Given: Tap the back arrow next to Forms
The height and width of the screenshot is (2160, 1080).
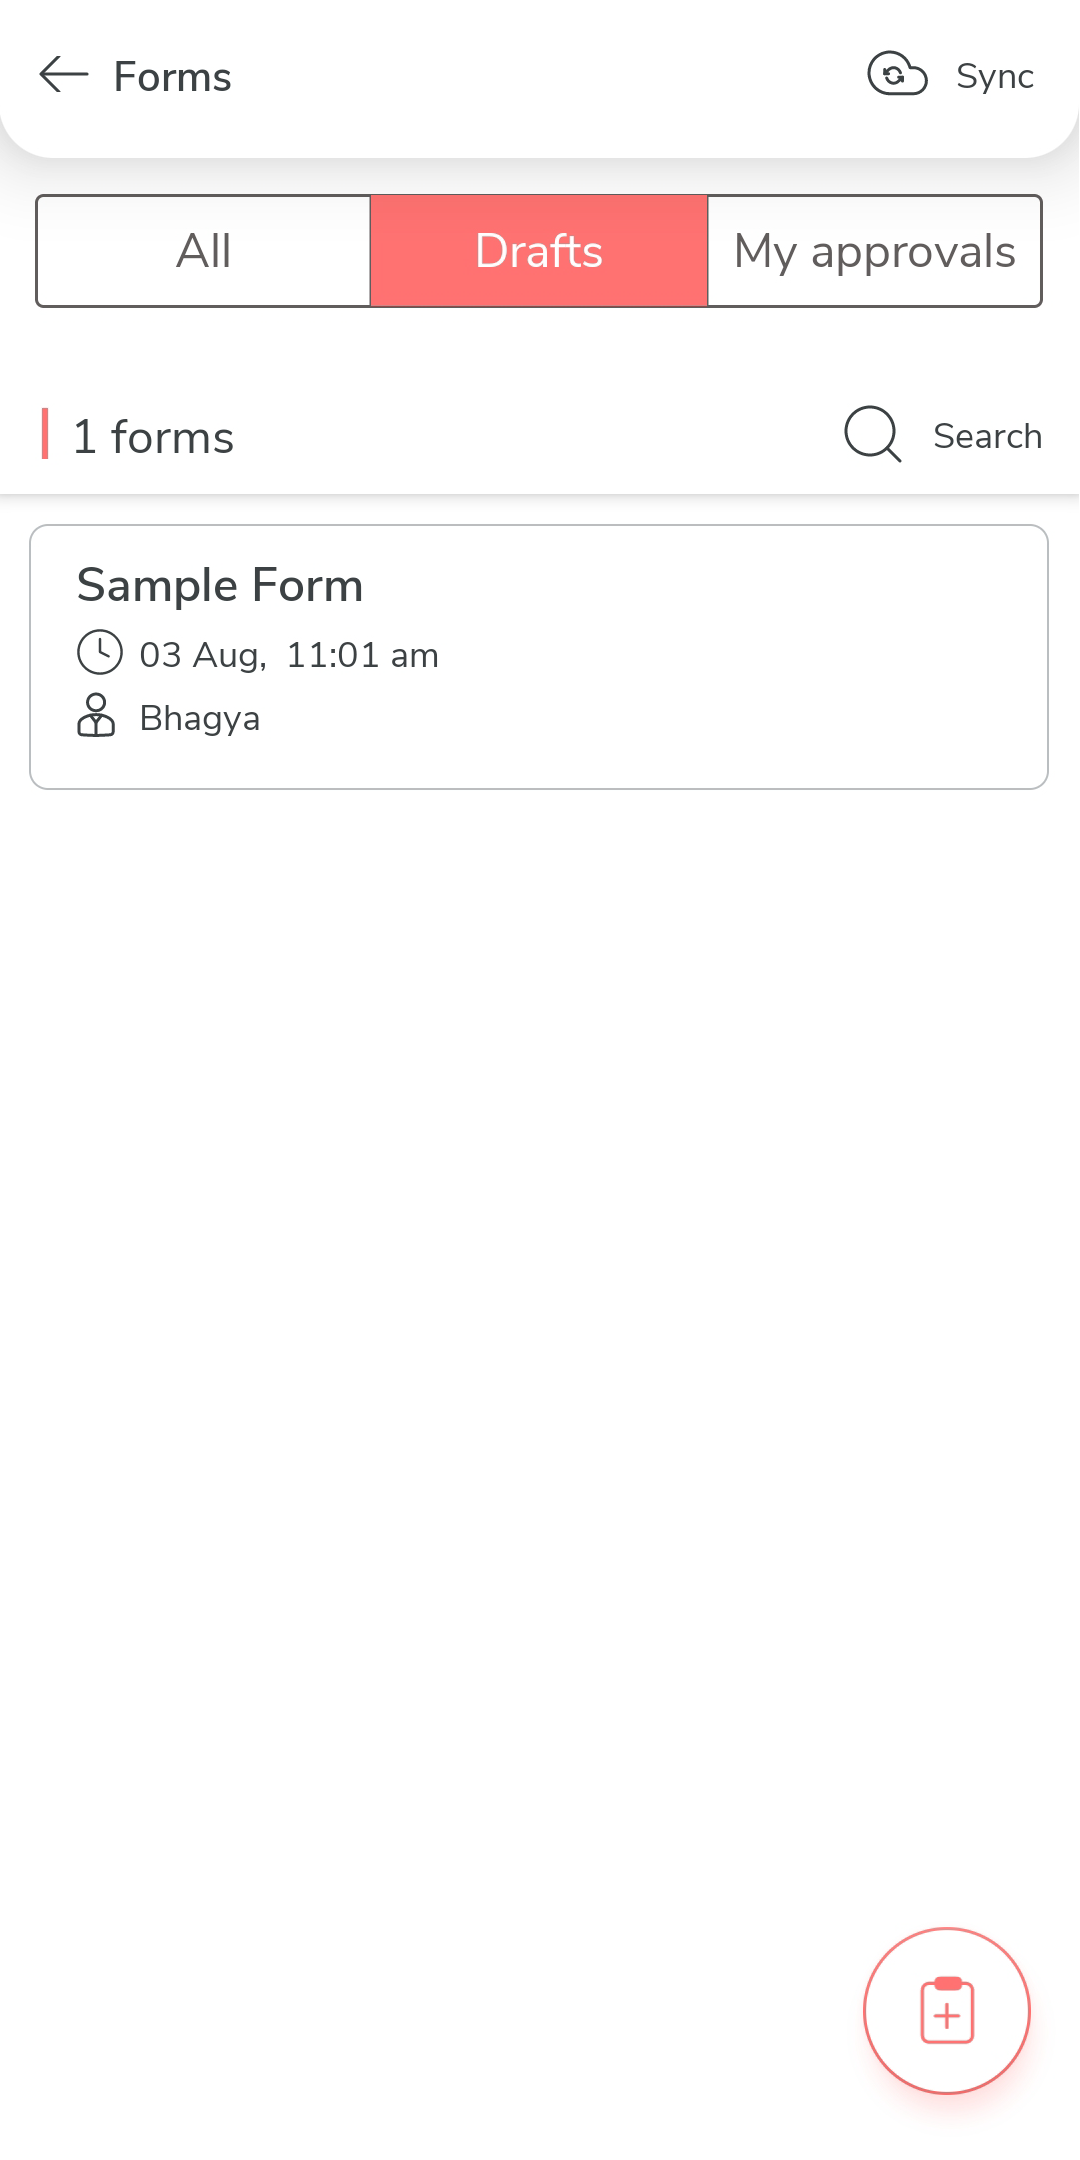Looking at the screenshot, I should [x=64, y=75].
